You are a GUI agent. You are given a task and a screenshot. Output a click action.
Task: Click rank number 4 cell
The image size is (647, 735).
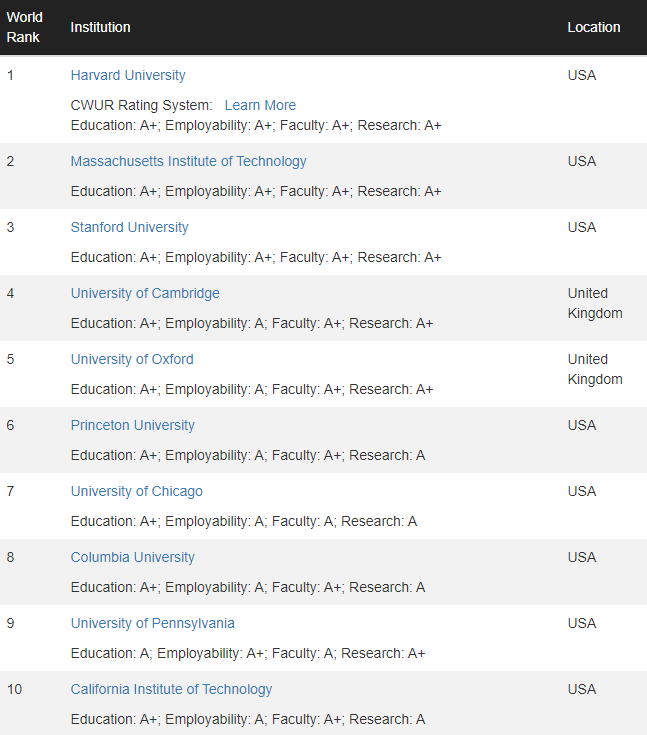pos(10,293)
